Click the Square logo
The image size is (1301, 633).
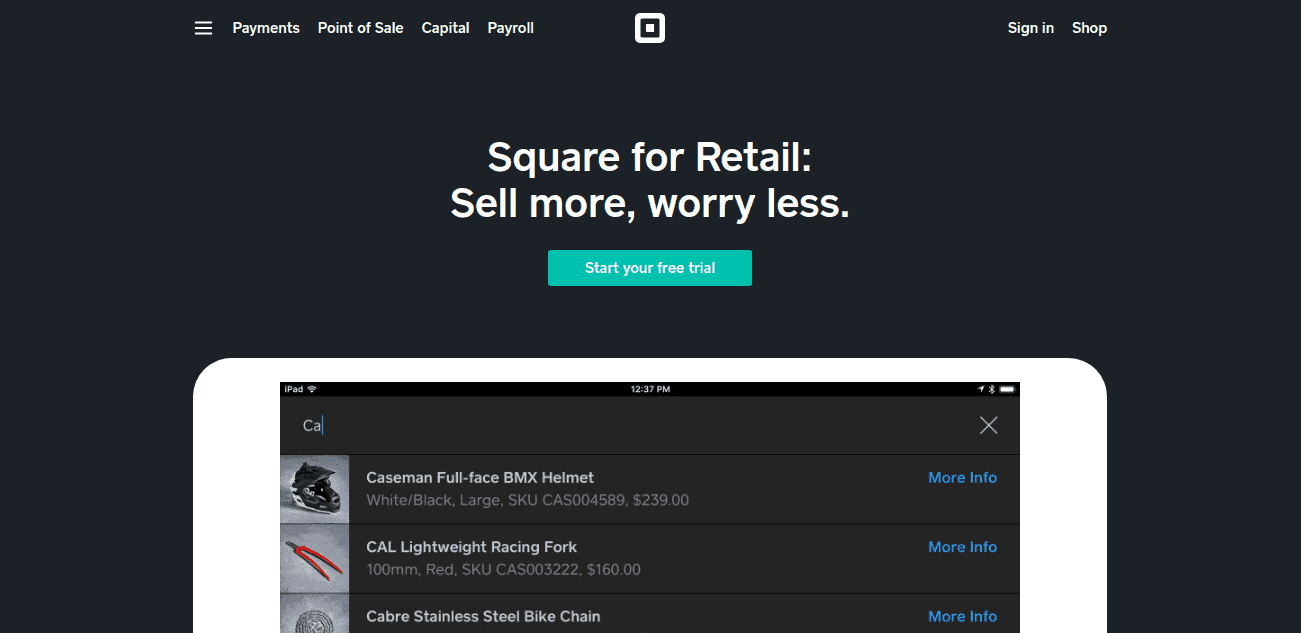[650, 28]
